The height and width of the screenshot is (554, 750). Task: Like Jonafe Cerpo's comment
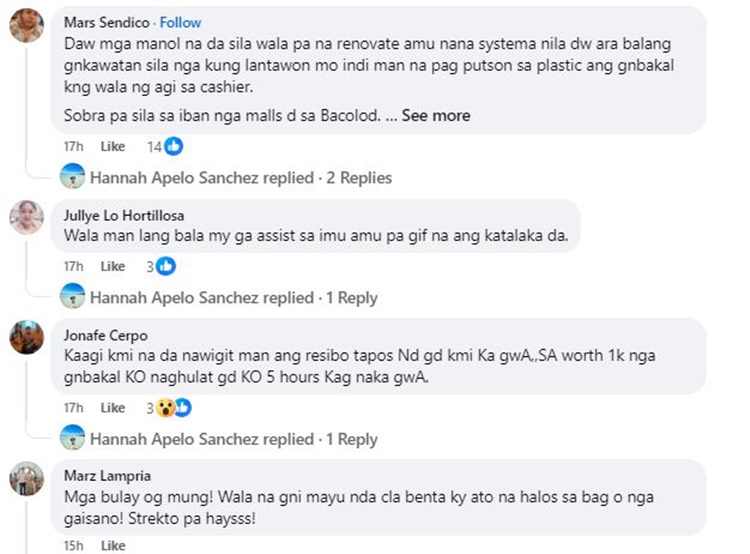coord(113,408)
